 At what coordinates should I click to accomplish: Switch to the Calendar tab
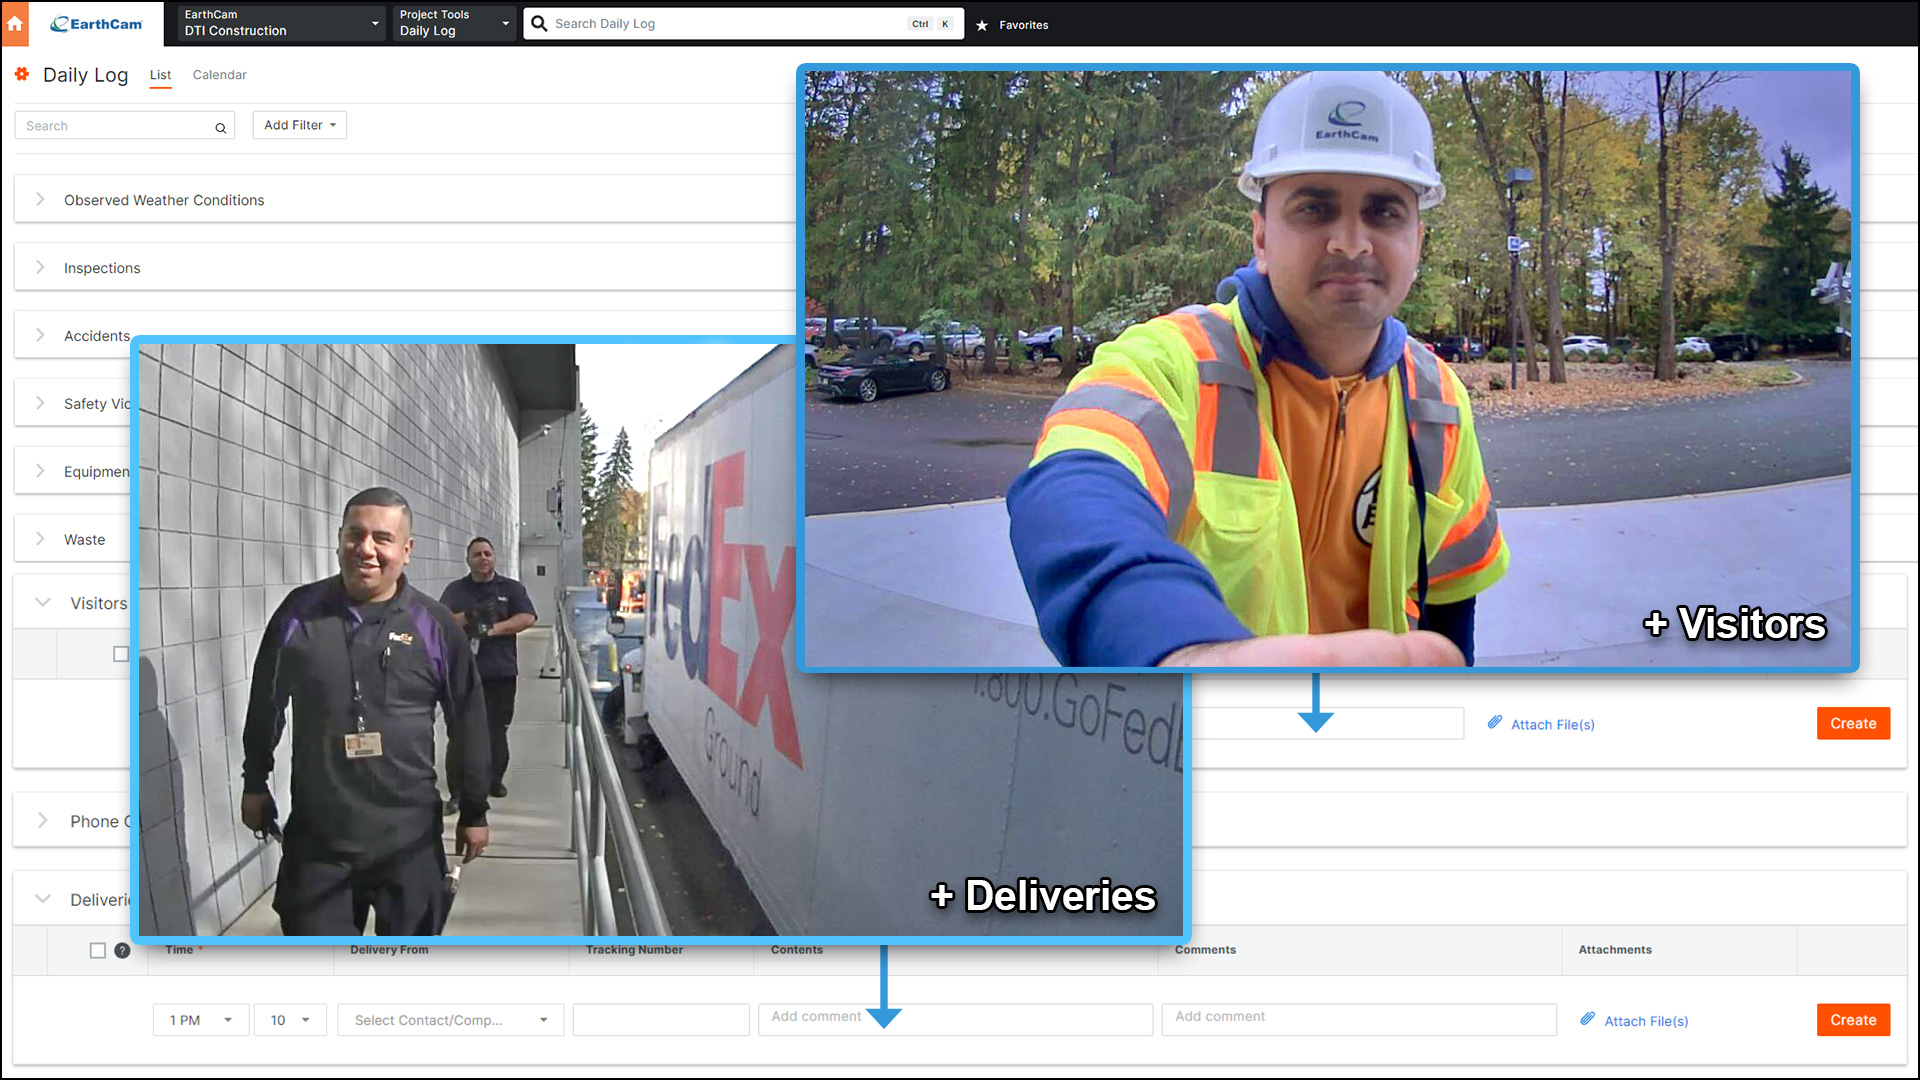coord(219,75)
